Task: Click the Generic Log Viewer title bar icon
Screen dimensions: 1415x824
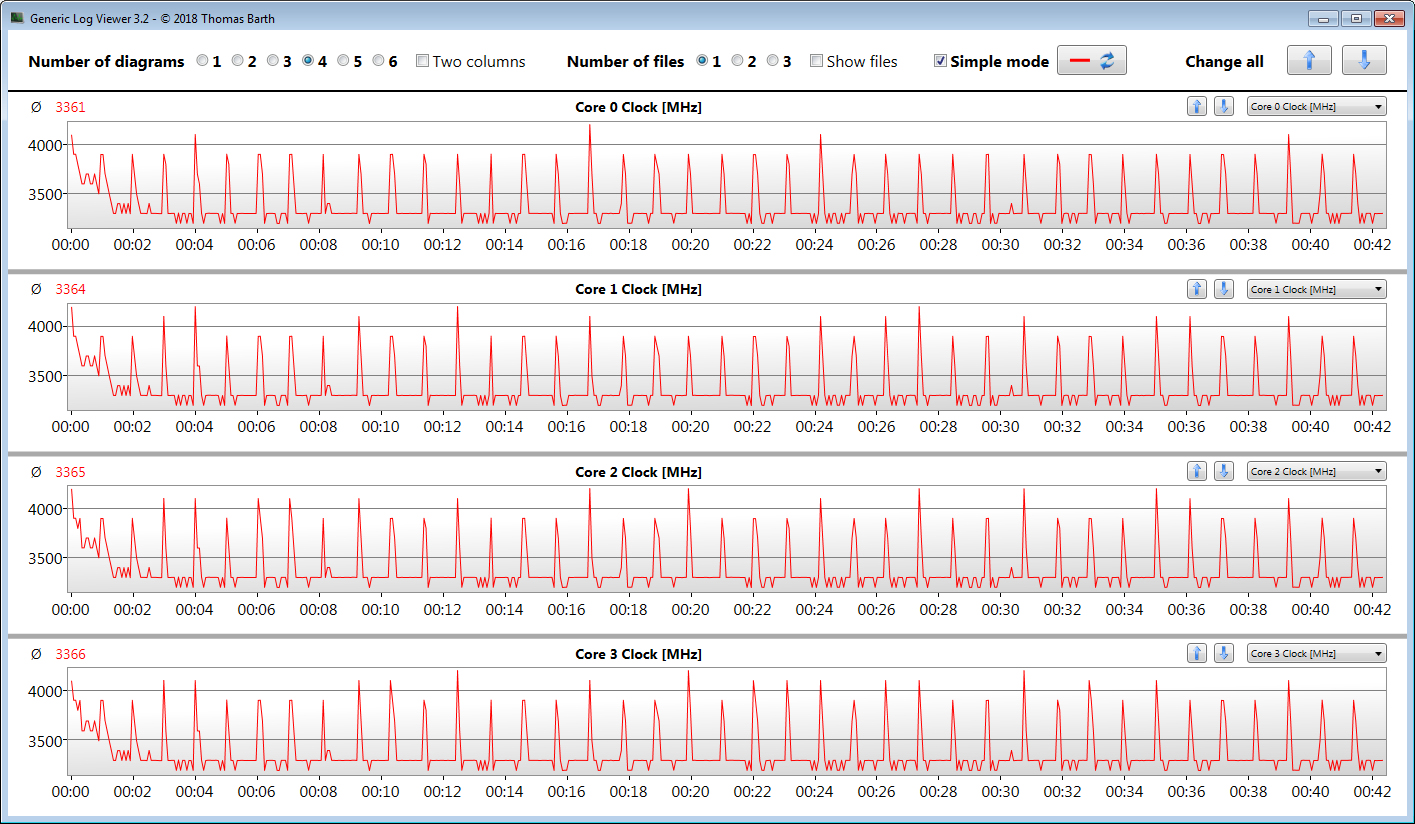Action: (x=17, y=18)
